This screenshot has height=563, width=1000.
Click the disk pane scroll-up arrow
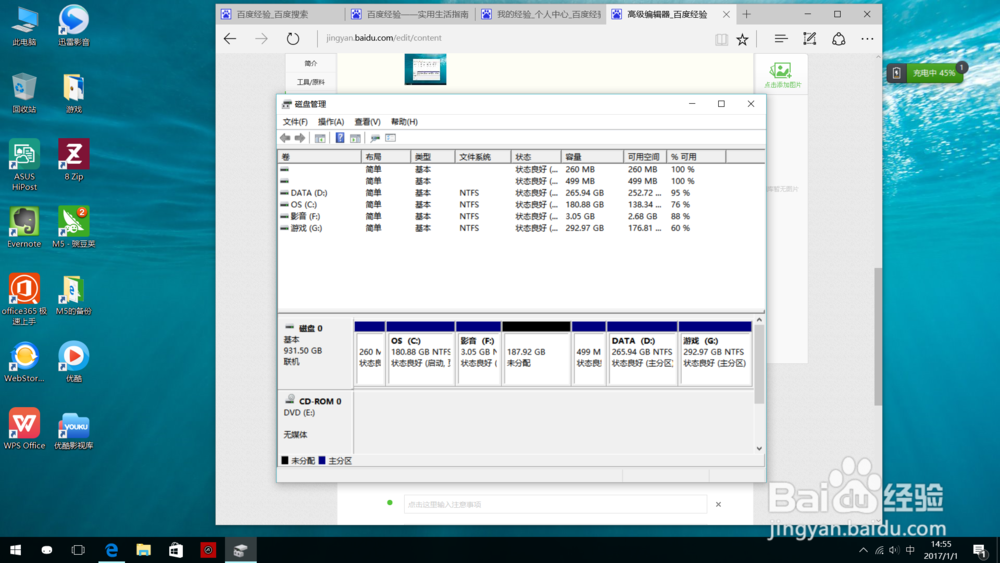pos(759,320)
